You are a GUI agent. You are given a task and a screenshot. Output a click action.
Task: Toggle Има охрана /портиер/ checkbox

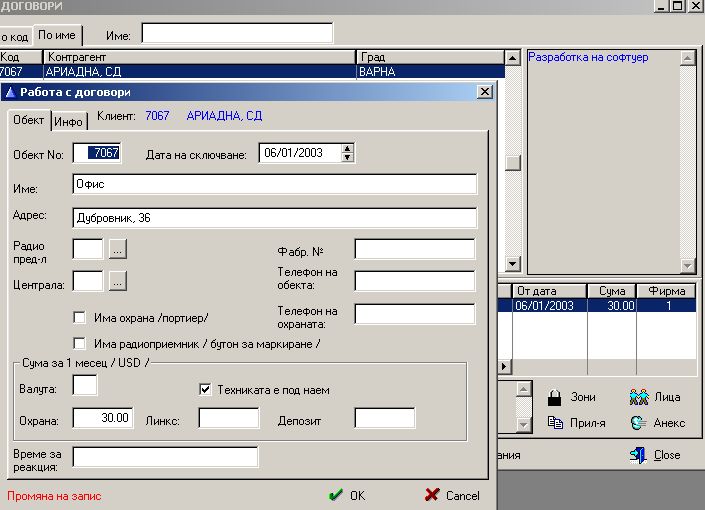(x=80, y=318)
